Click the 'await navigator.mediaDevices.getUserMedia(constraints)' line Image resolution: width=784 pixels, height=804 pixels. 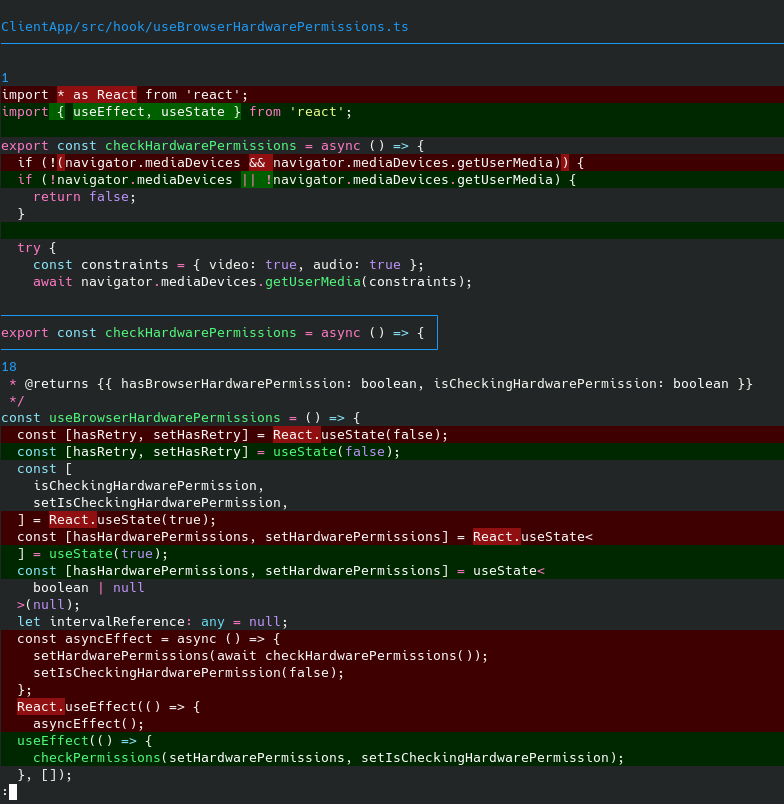[252, 282]
